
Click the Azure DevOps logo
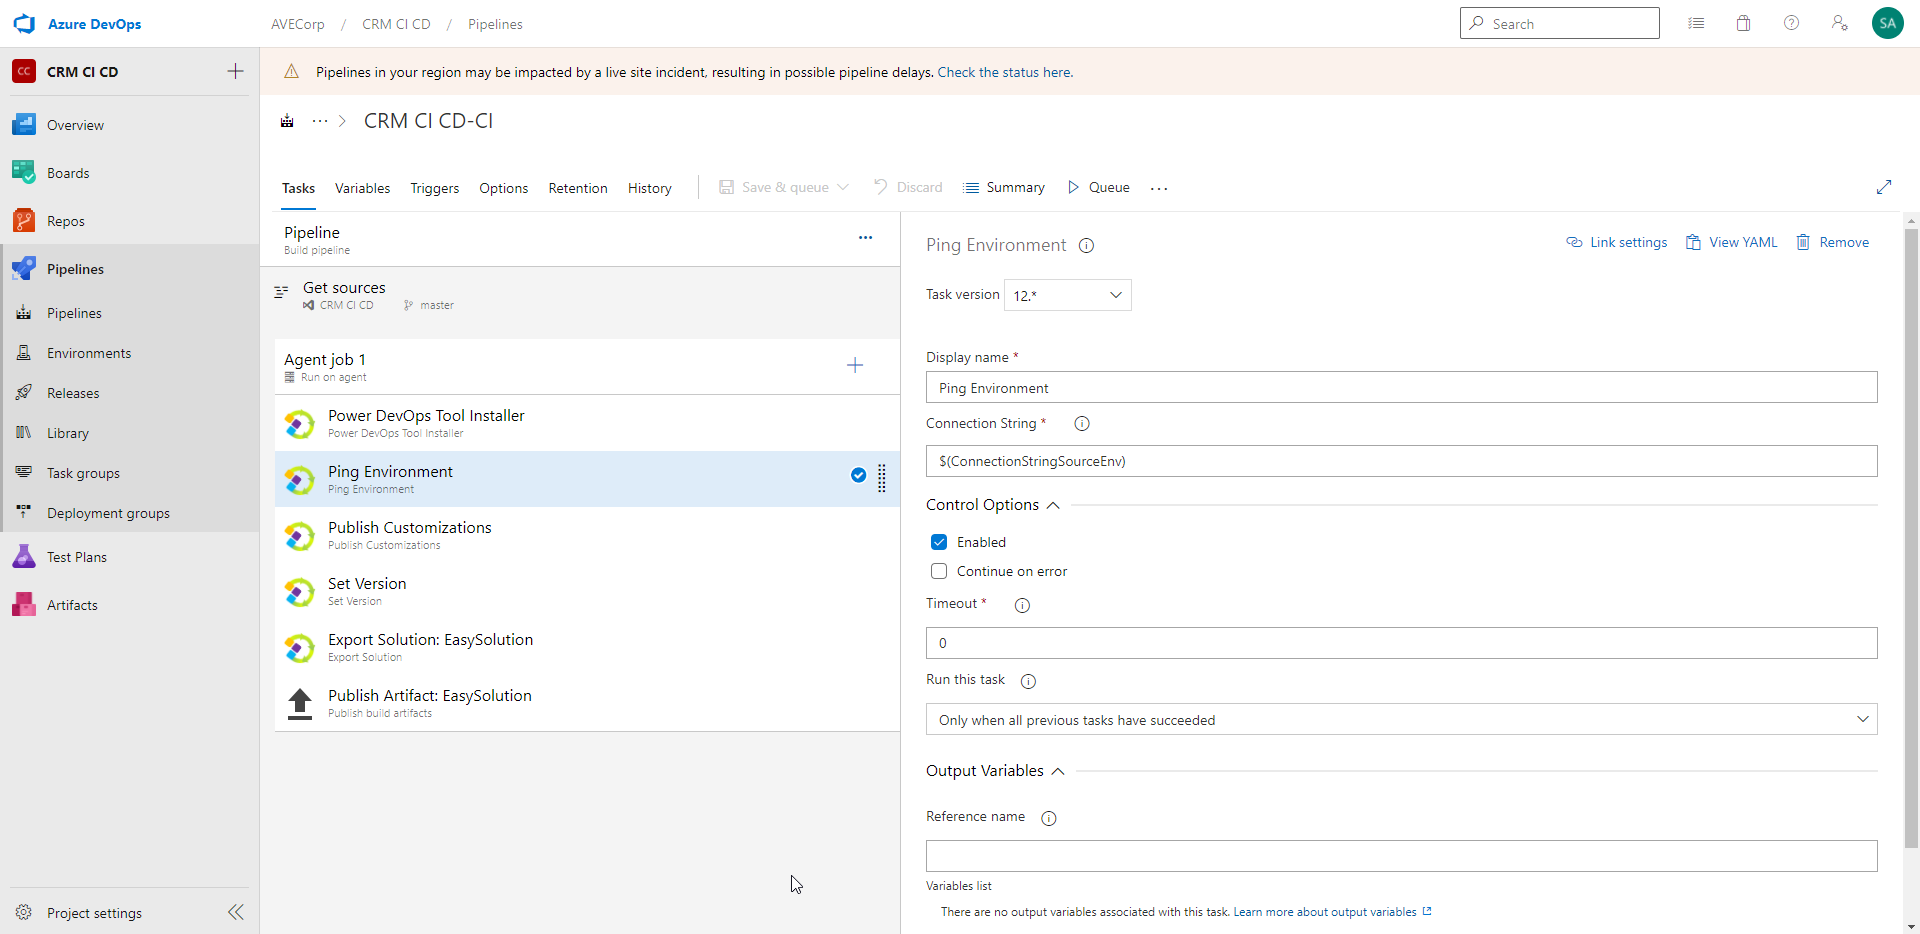coord(24,24)
